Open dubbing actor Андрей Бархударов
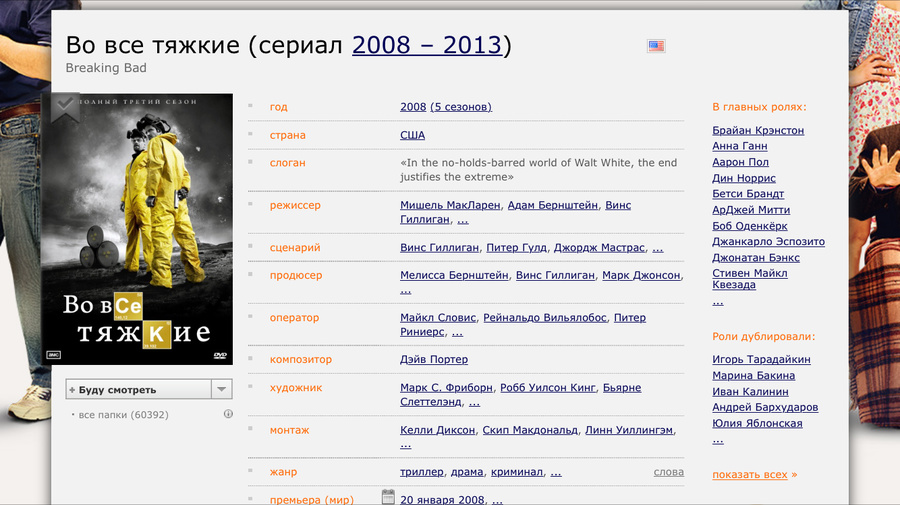 coord(765,407)
